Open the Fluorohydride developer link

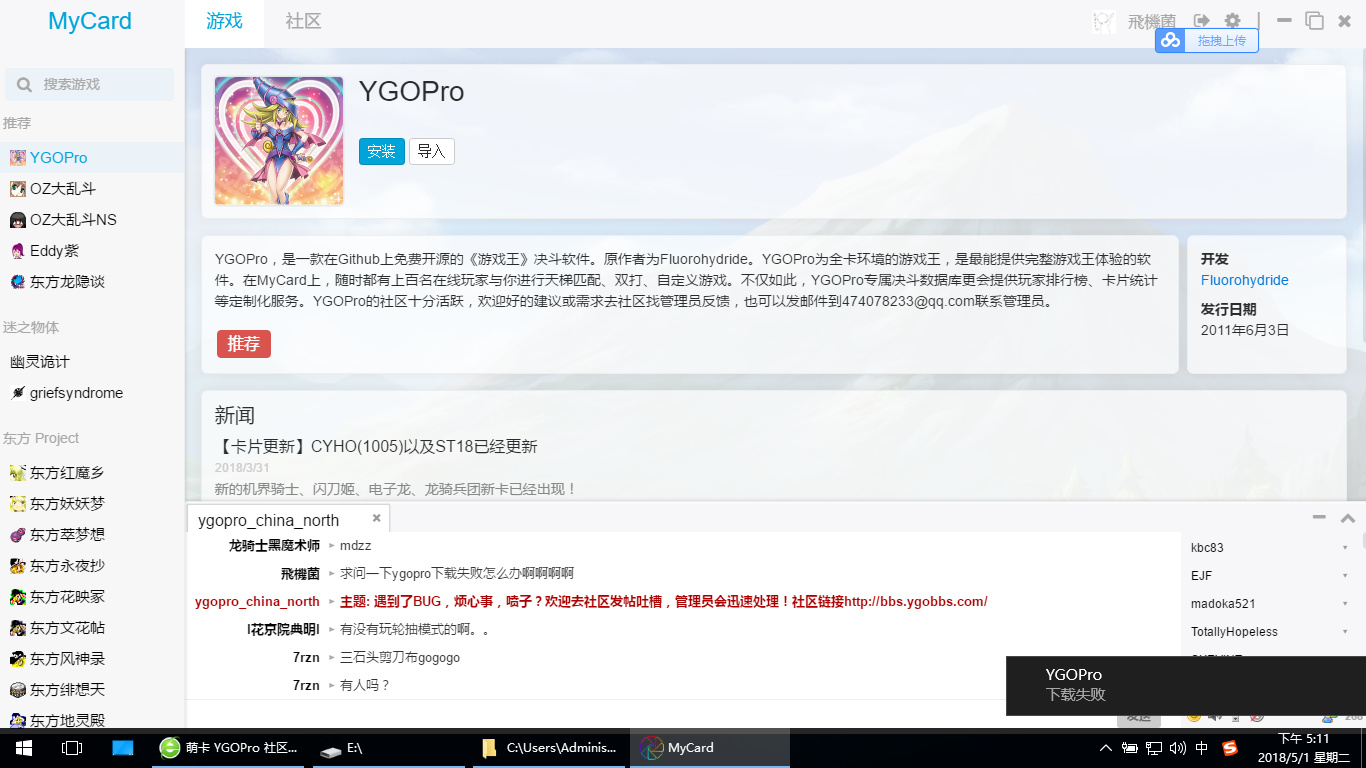(1244, 280)
